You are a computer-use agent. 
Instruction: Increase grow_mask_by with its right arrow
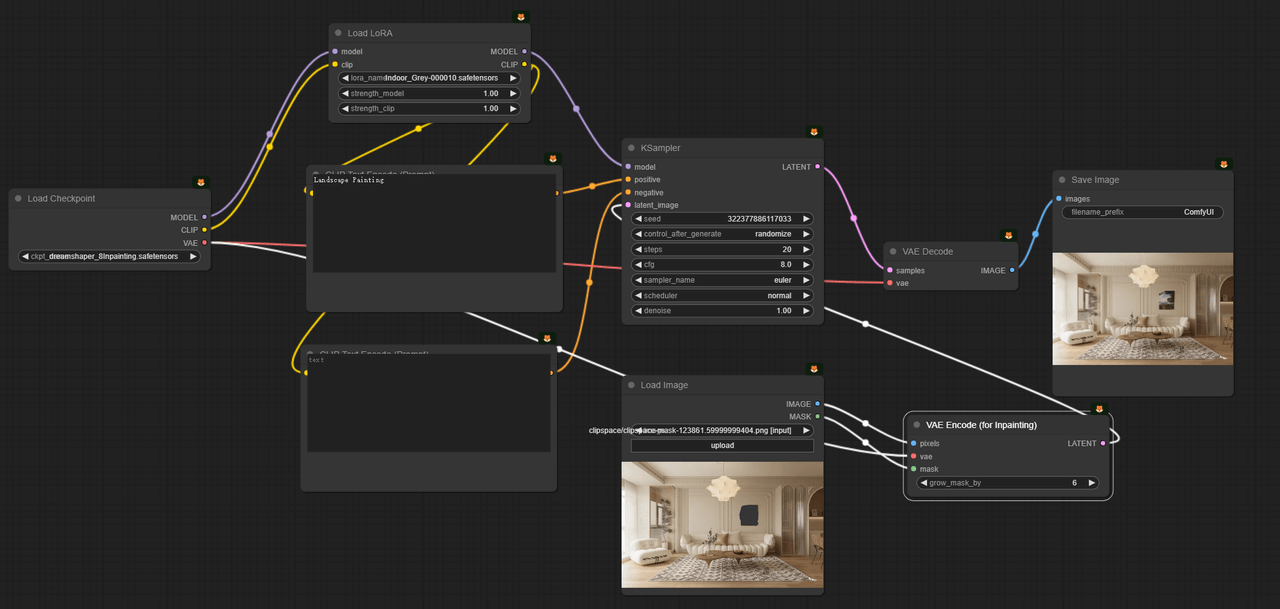click(x=1091, y=483)
